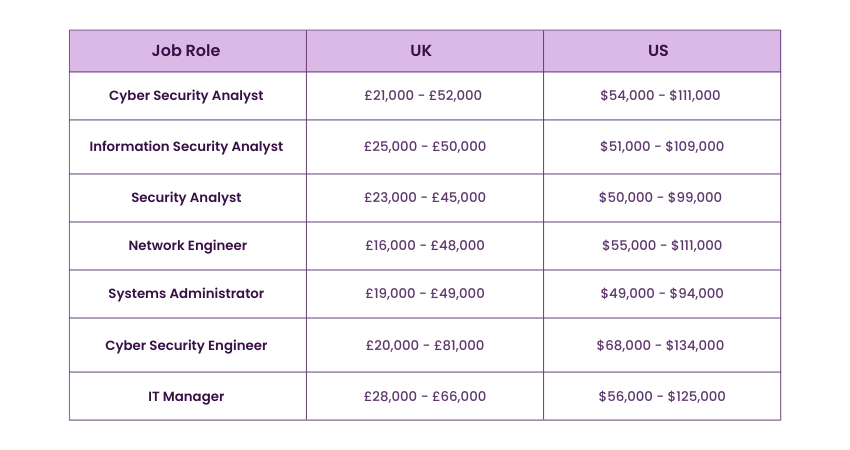This screenshot has width=850, height=450.
Task: Select the Cyber Security Engineer label
Action: pos(186,345)
